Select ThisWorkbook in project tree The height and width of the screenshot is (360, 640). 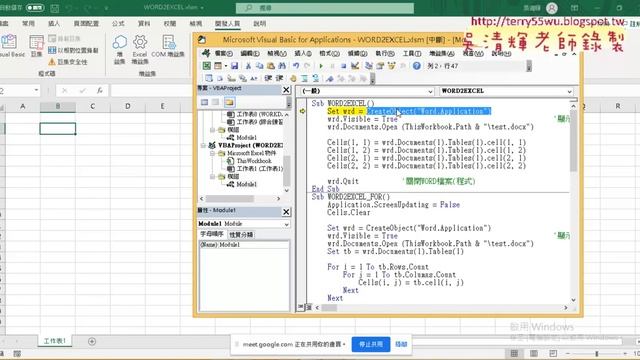[253, 161]
